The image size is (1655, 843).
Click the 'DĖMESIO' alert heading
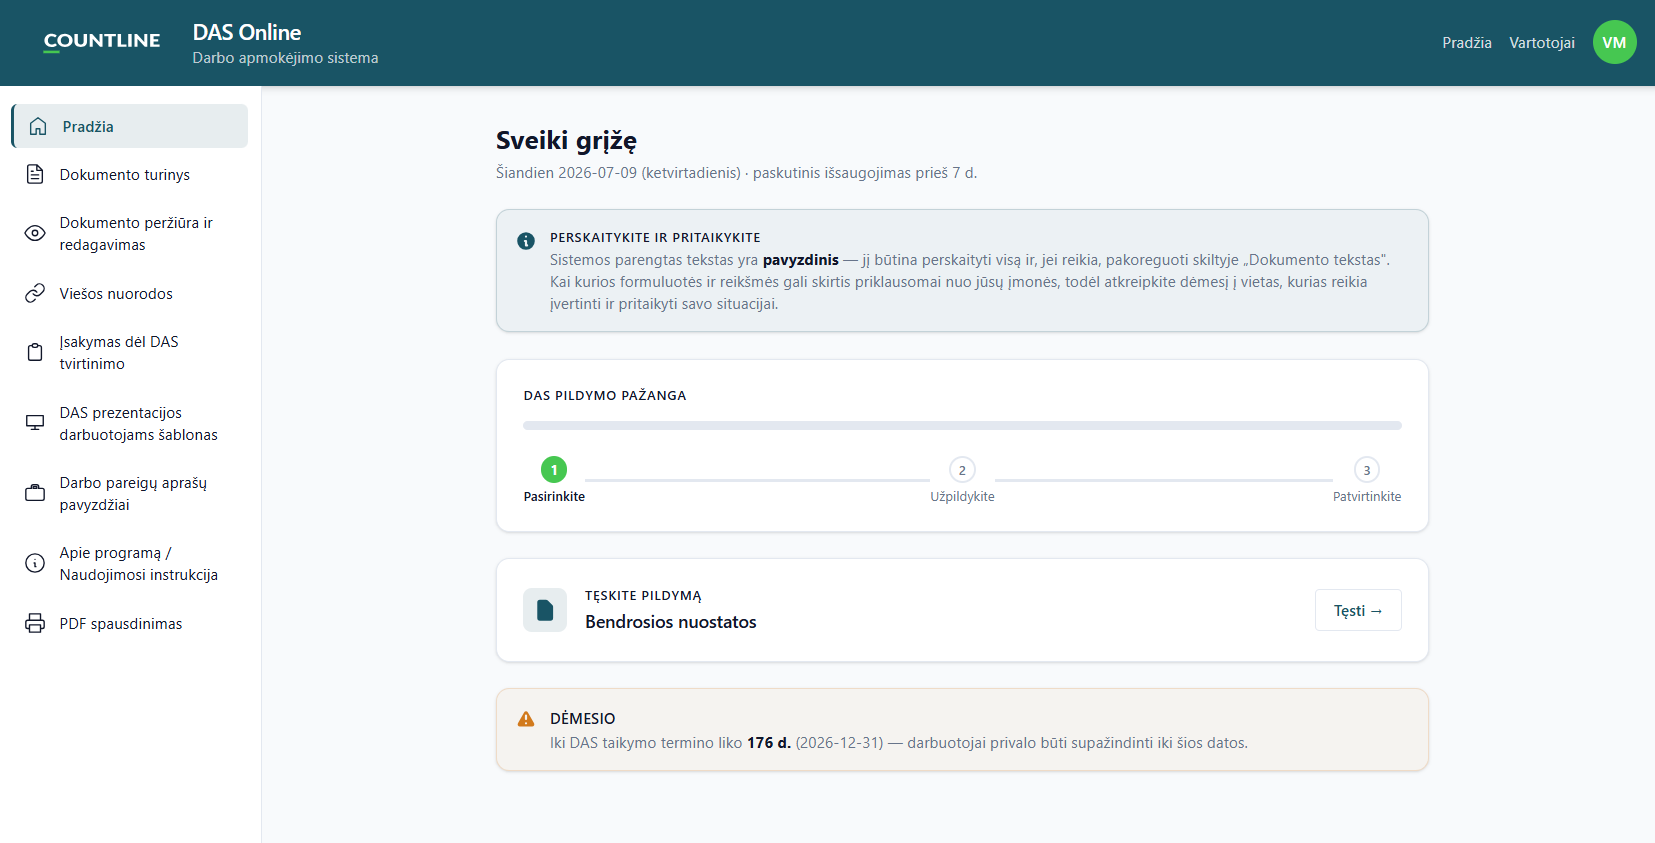point(582,718)
